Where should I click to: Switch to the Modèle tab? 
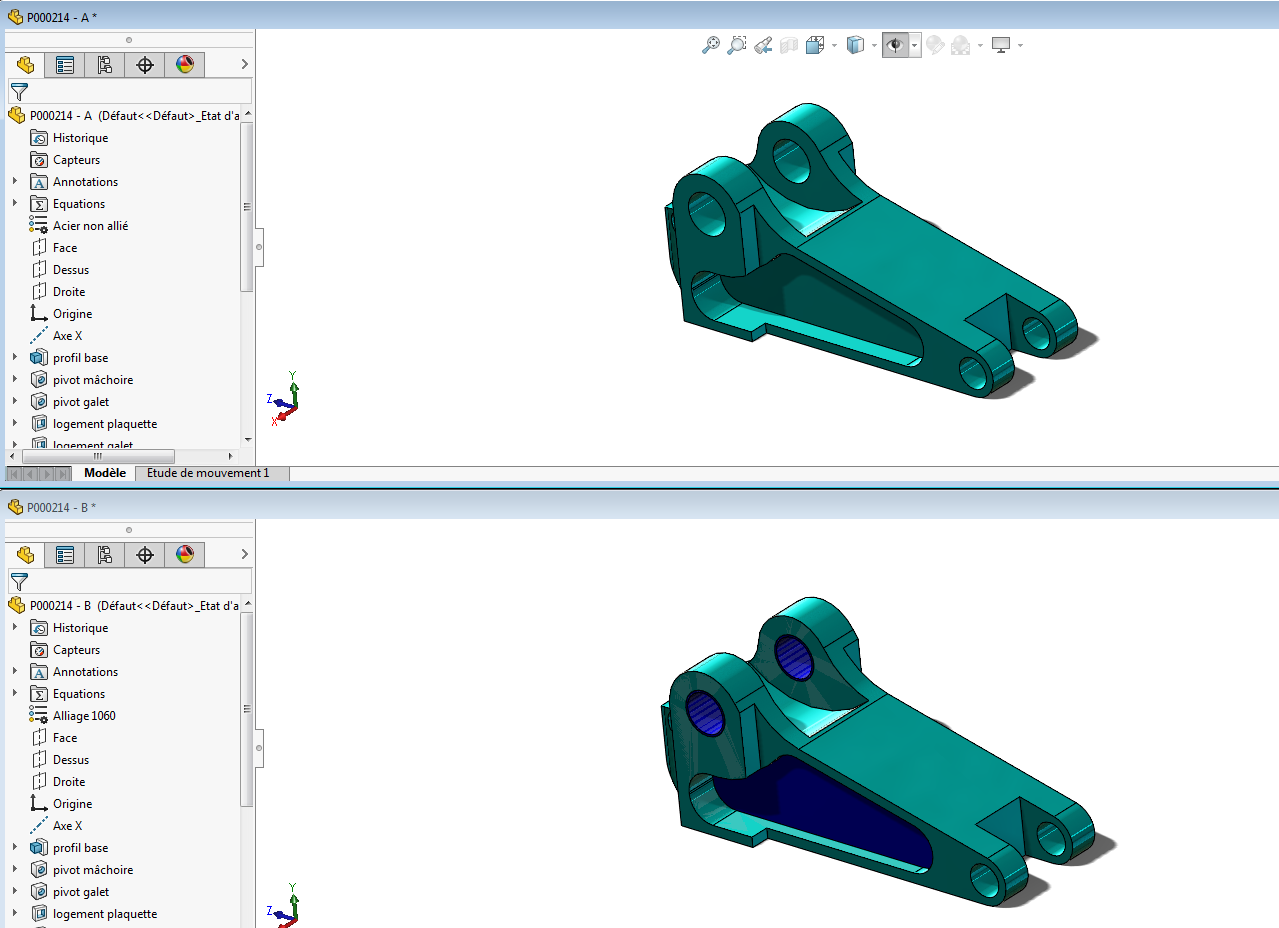(105, 473)
